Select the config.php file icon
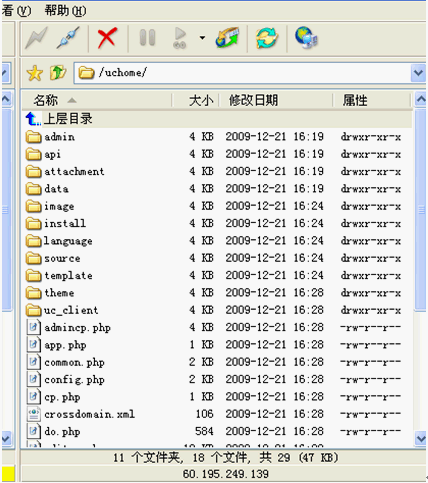428x483 pixels. point(34,379)
